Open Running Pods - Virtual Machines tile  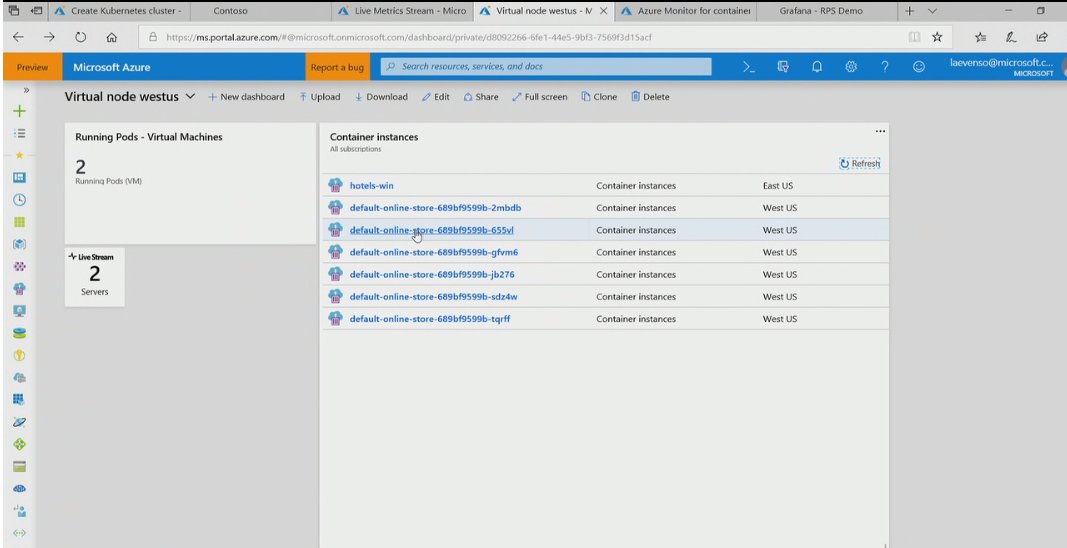(191, 184)
